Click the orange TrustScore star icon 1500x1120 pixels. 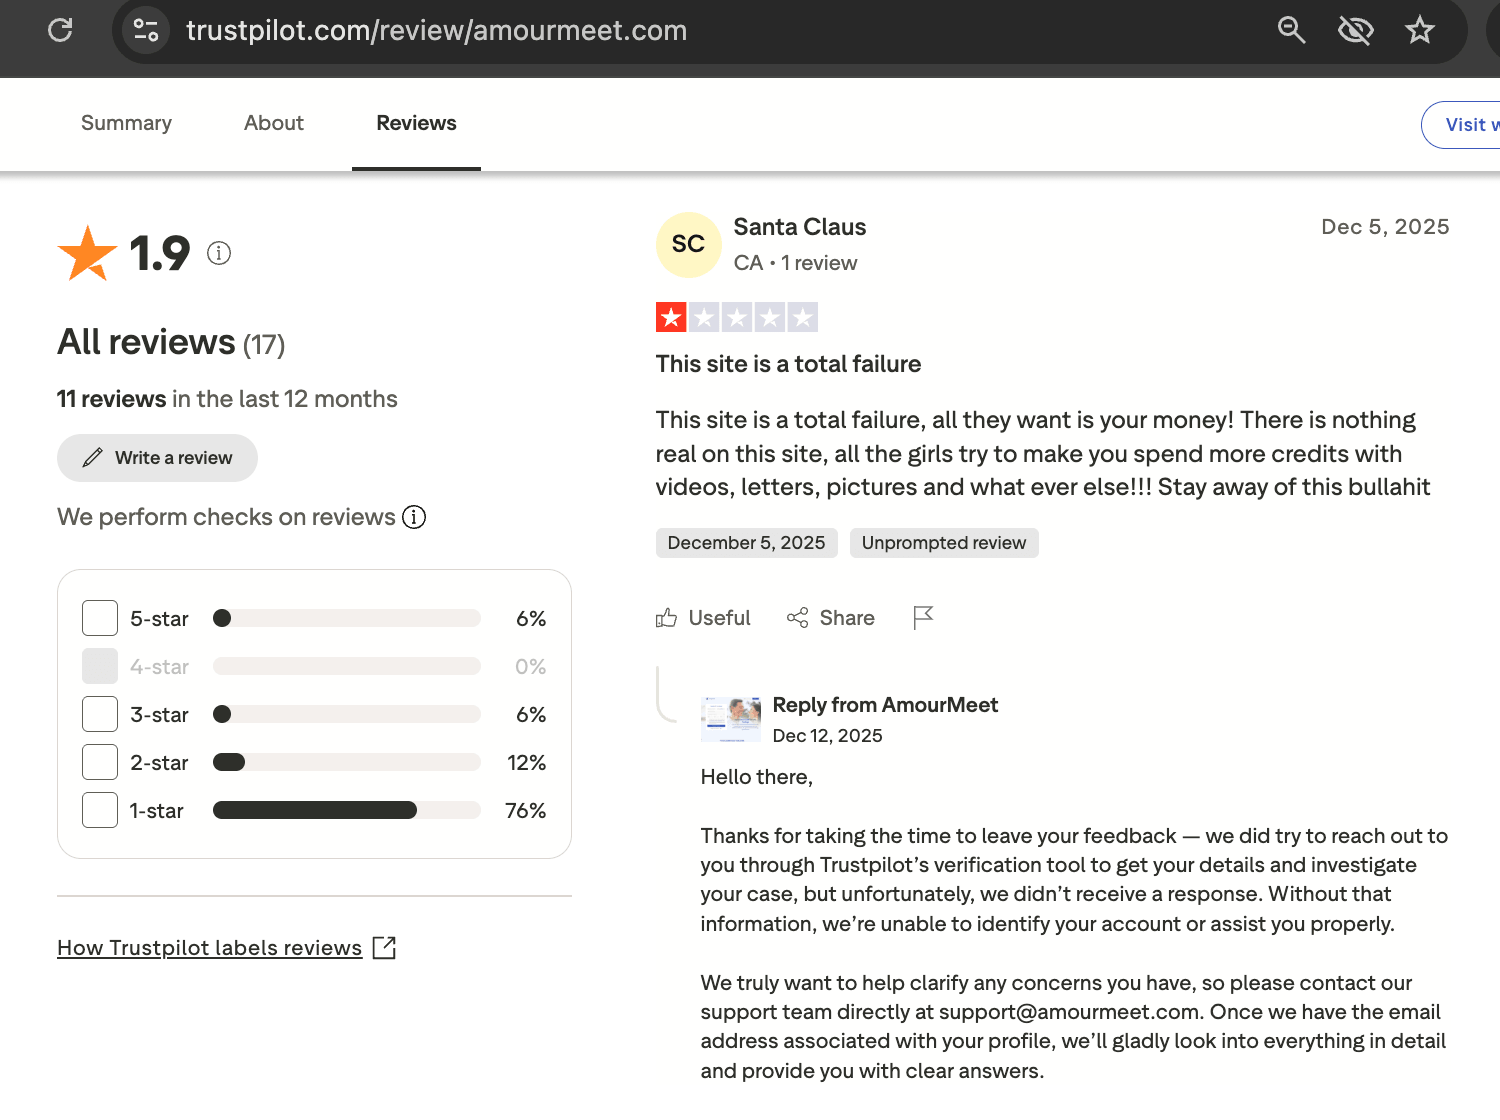tap(88, 253)
